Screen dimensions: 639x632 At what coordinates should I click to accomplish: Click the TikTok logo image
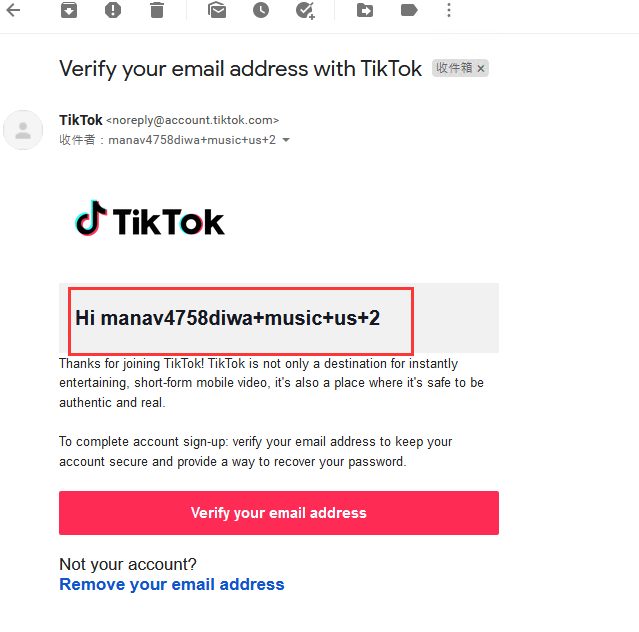click(149, 219)
